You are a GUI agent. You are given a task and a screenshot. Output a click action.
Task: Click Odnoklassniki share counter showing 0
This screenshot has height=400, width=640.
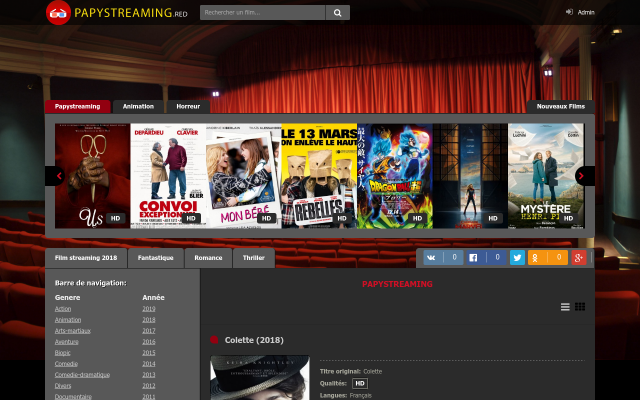(x=558, y=258)
